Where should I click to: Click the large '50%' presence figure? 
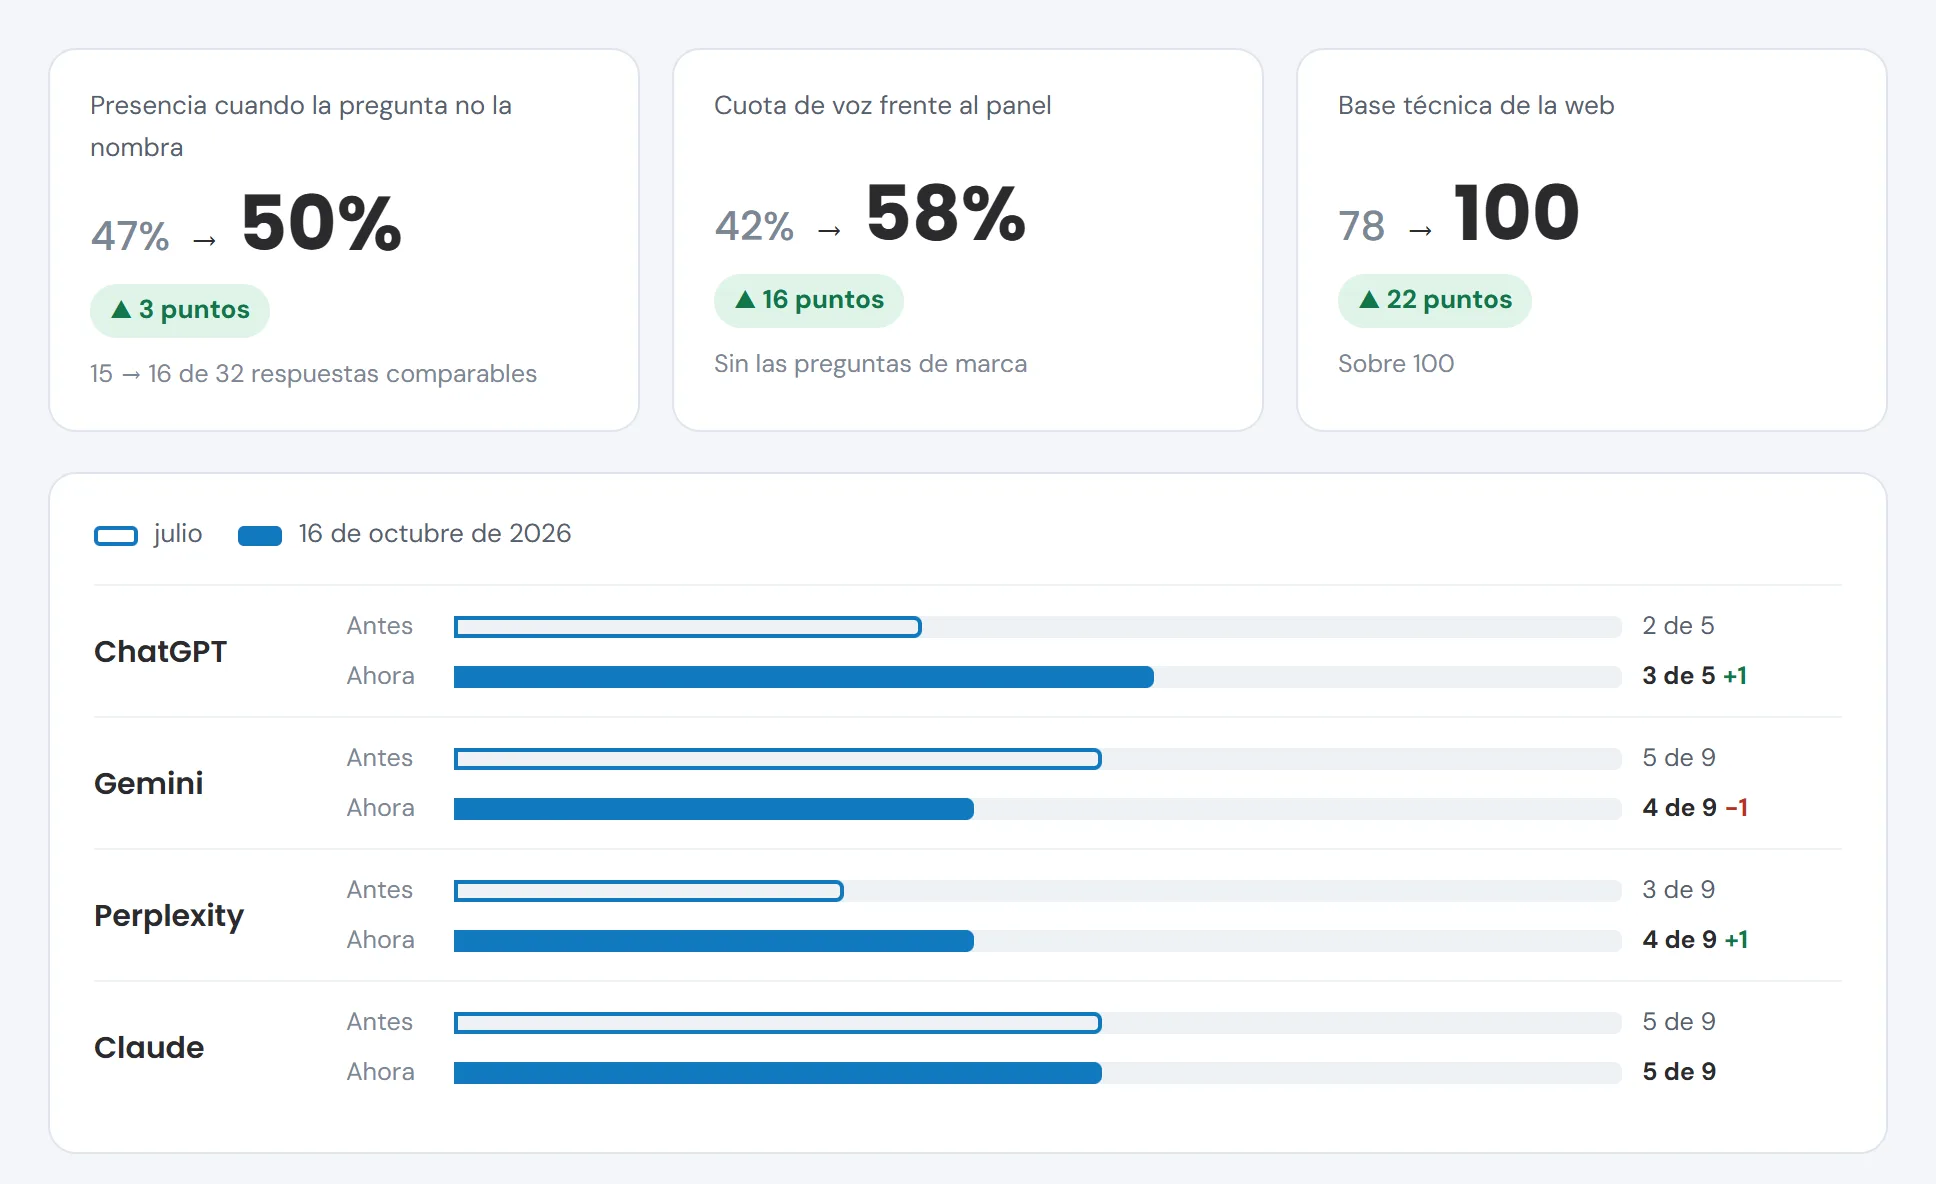coord(322,222)
